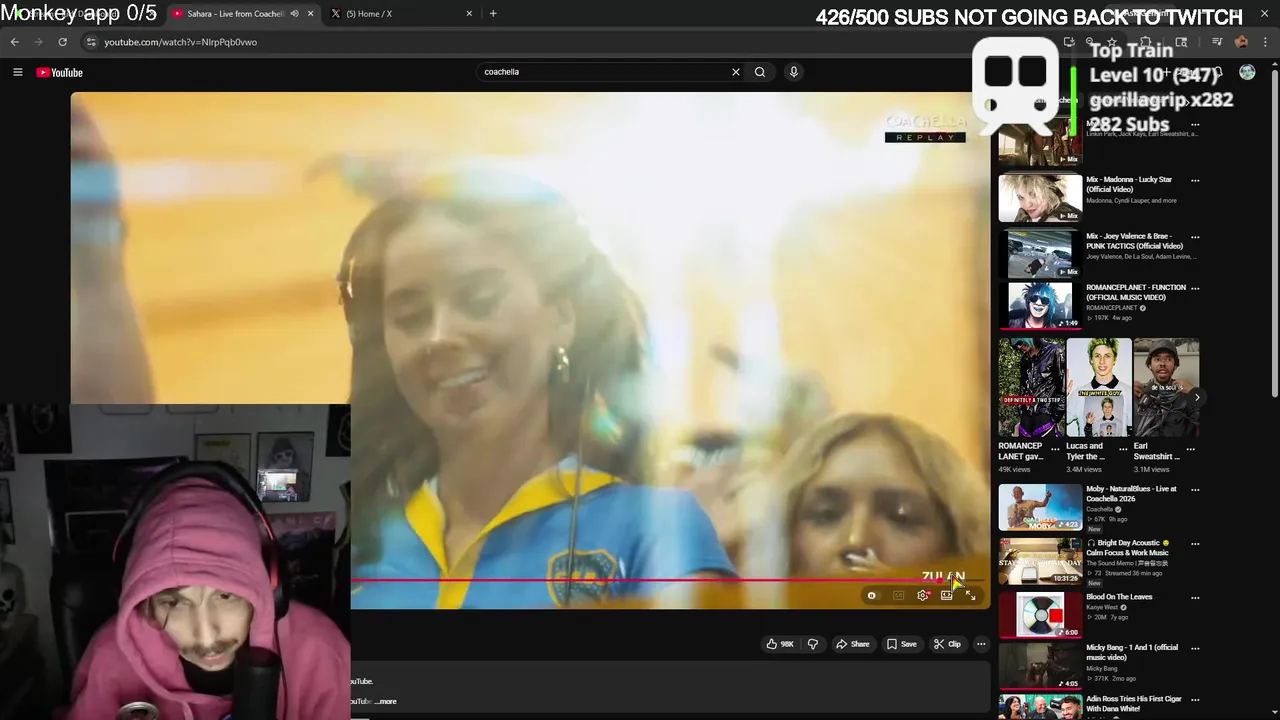Open the Chrome profile avatar
Viewport: 1280px width, 720px height.
coord(1241,42)
